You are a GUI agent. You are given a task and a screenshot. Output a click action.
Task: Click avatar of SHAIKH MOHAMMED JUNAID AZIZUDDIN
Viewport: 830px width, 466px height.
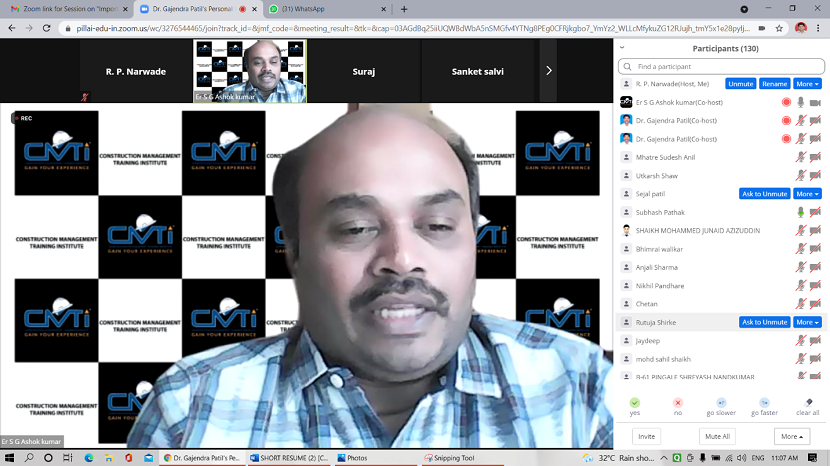[x=626, y=230]
